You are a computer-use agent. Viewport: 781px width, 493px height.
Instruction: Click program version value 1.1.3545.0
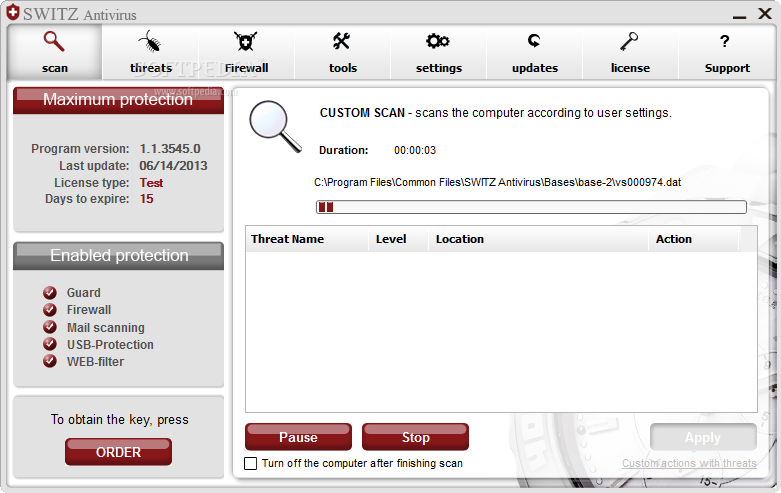[170, 149]
